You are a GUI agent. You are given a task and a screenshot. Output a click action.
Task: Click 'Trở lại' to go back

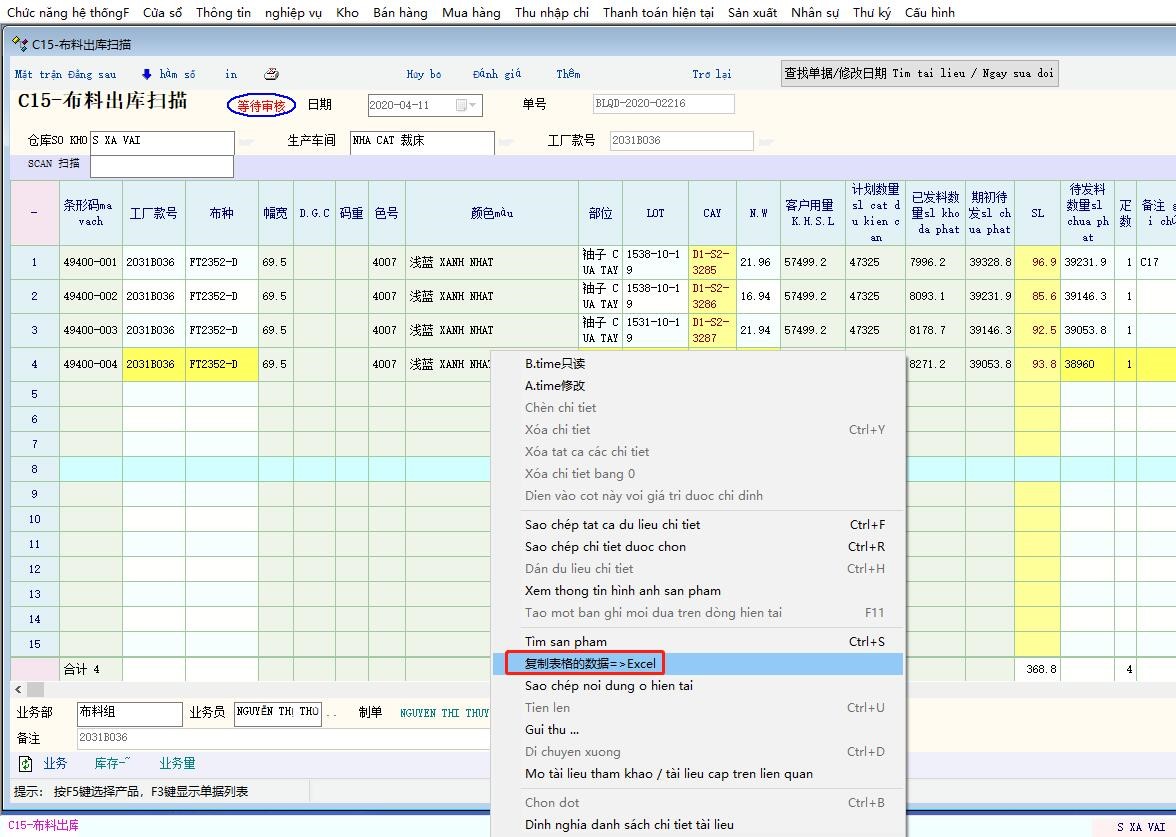click(711, 74)
